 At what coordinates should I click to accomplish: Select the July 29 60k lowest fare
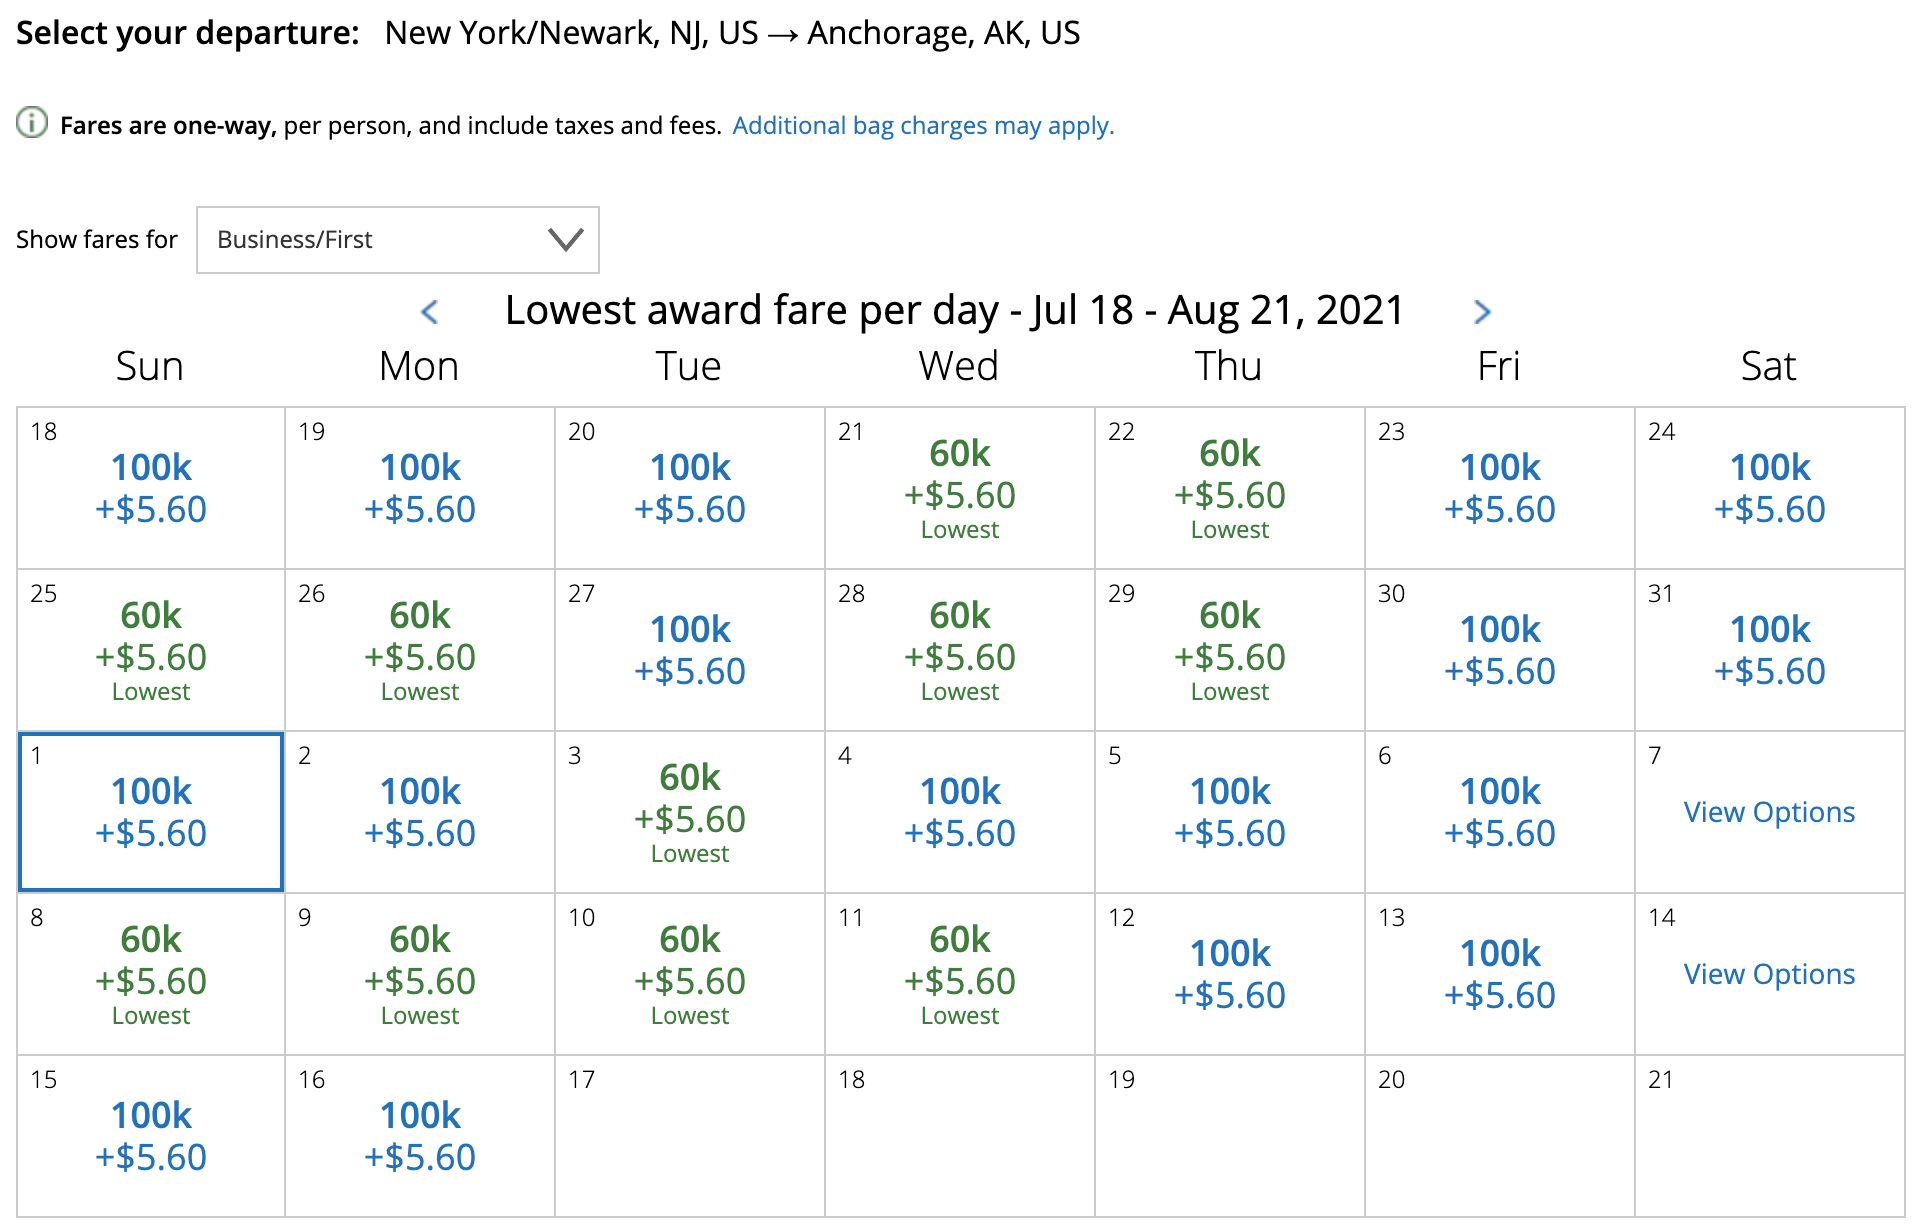click(x=1229, y=651)
